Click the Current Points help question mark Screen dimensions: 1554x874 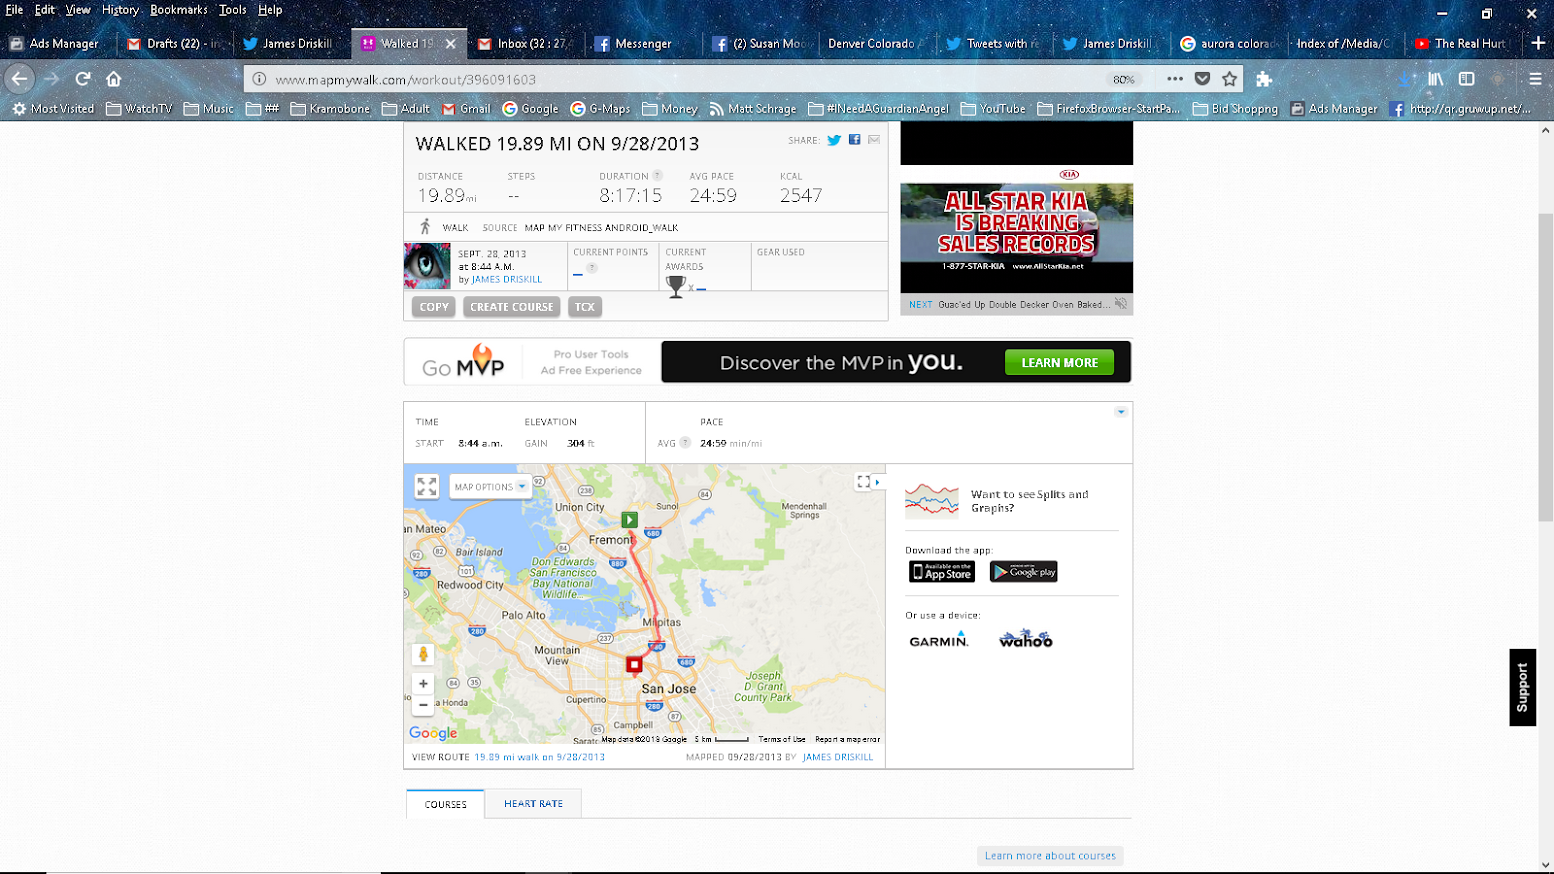point(592,268)
